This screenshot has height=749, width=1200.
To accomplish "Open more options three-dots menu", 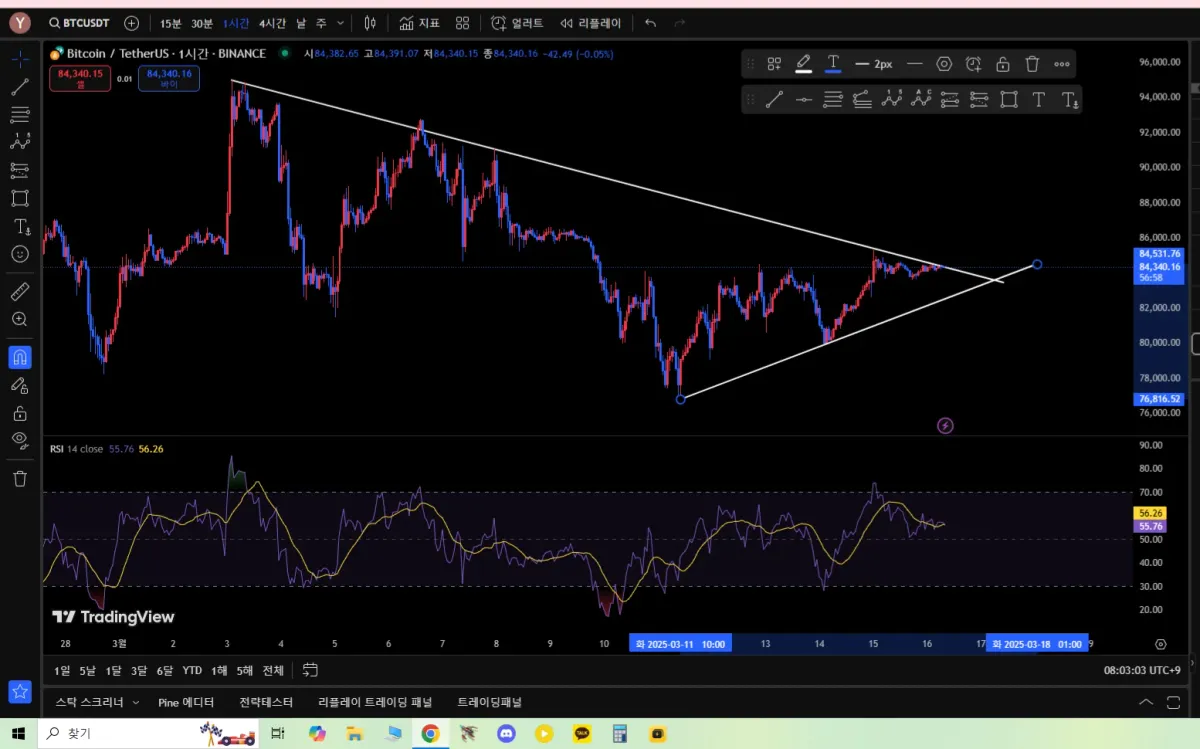I will tap(1061, 64).
